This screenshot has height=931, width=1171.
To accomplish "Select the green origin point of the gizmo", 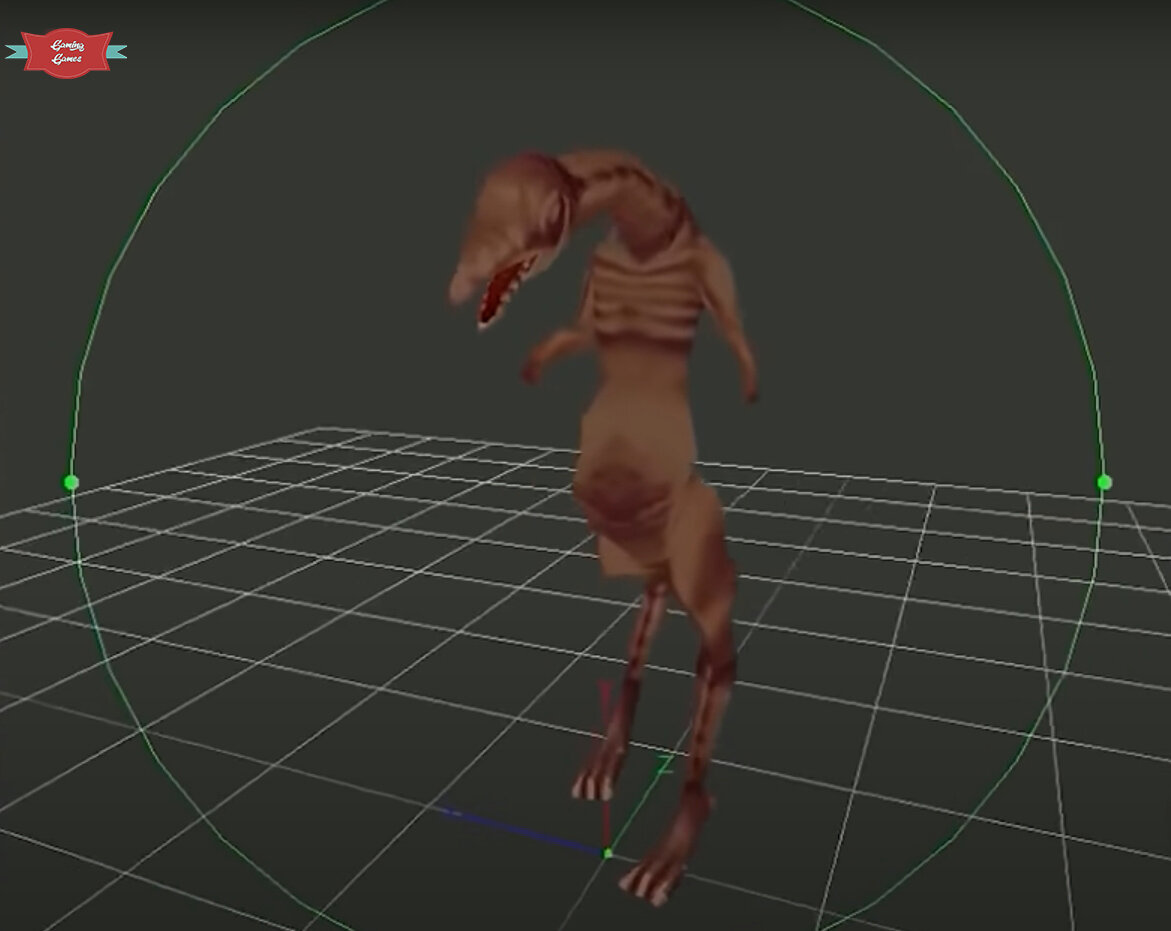I will pyautogui.click(x=608, y=853).
